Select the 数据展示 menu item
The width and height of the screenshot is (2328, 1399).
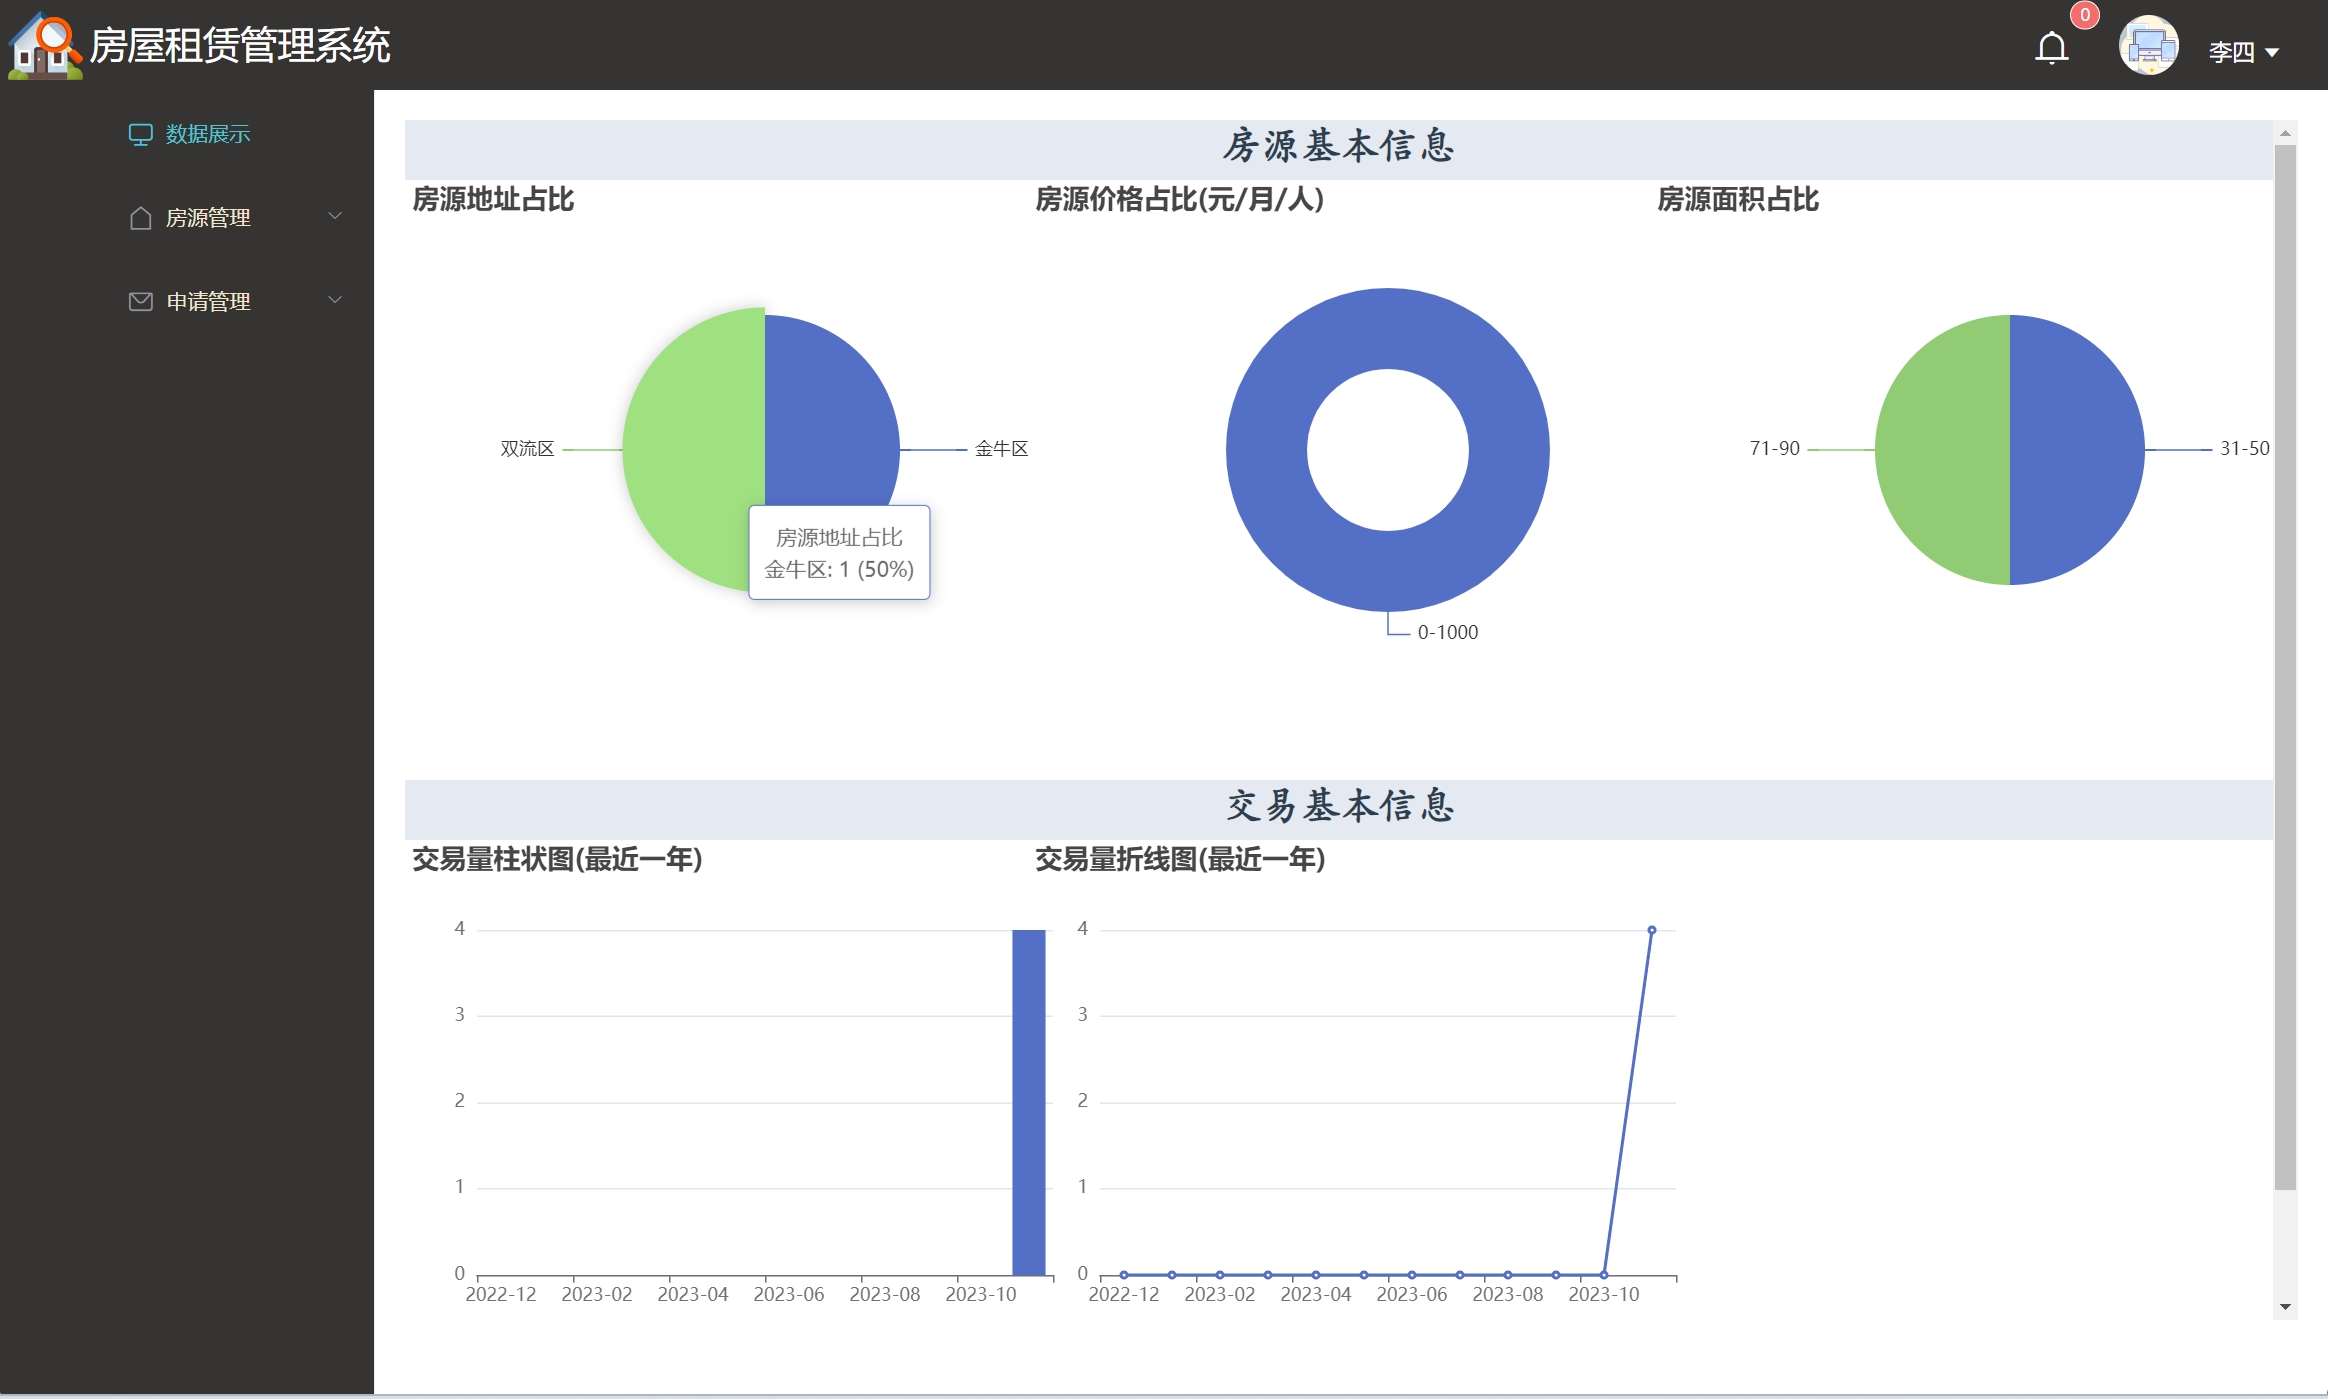(x=207, y=134)
